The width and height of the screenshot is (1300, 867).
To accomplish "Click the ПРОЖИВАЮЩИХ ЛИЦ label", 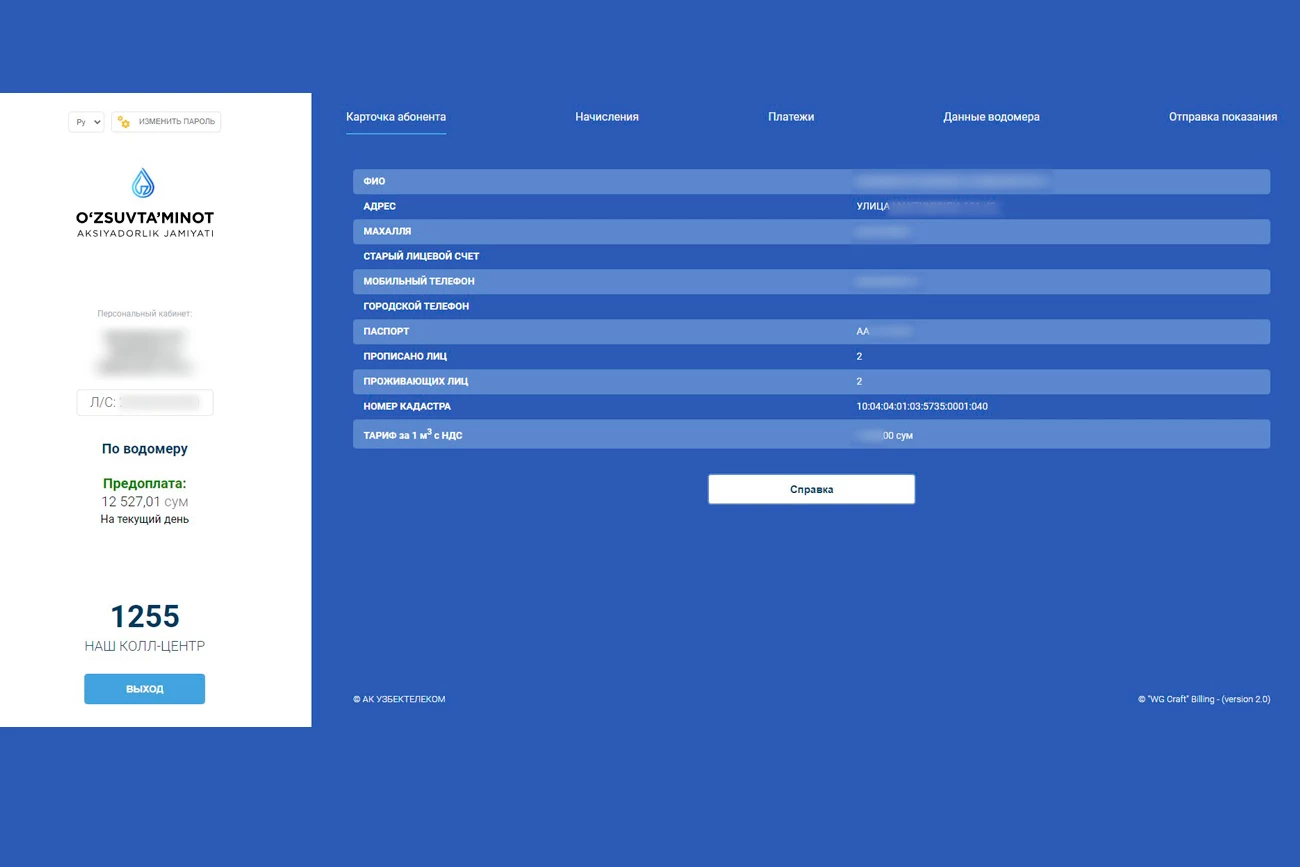I will [415, 381].
